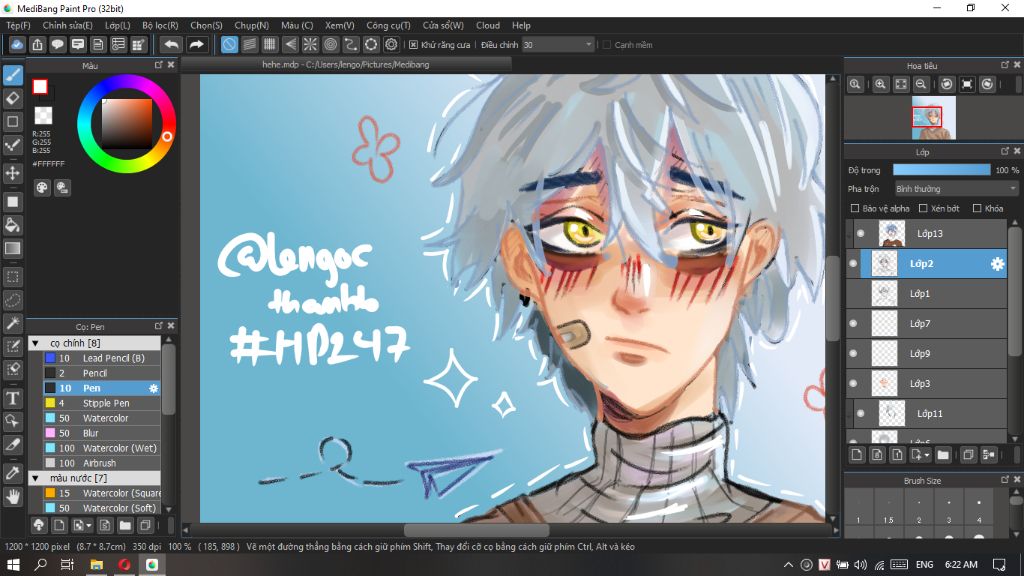1024x576 pixels.
Task: Click the cloud save icon
Action: point(17,44)
